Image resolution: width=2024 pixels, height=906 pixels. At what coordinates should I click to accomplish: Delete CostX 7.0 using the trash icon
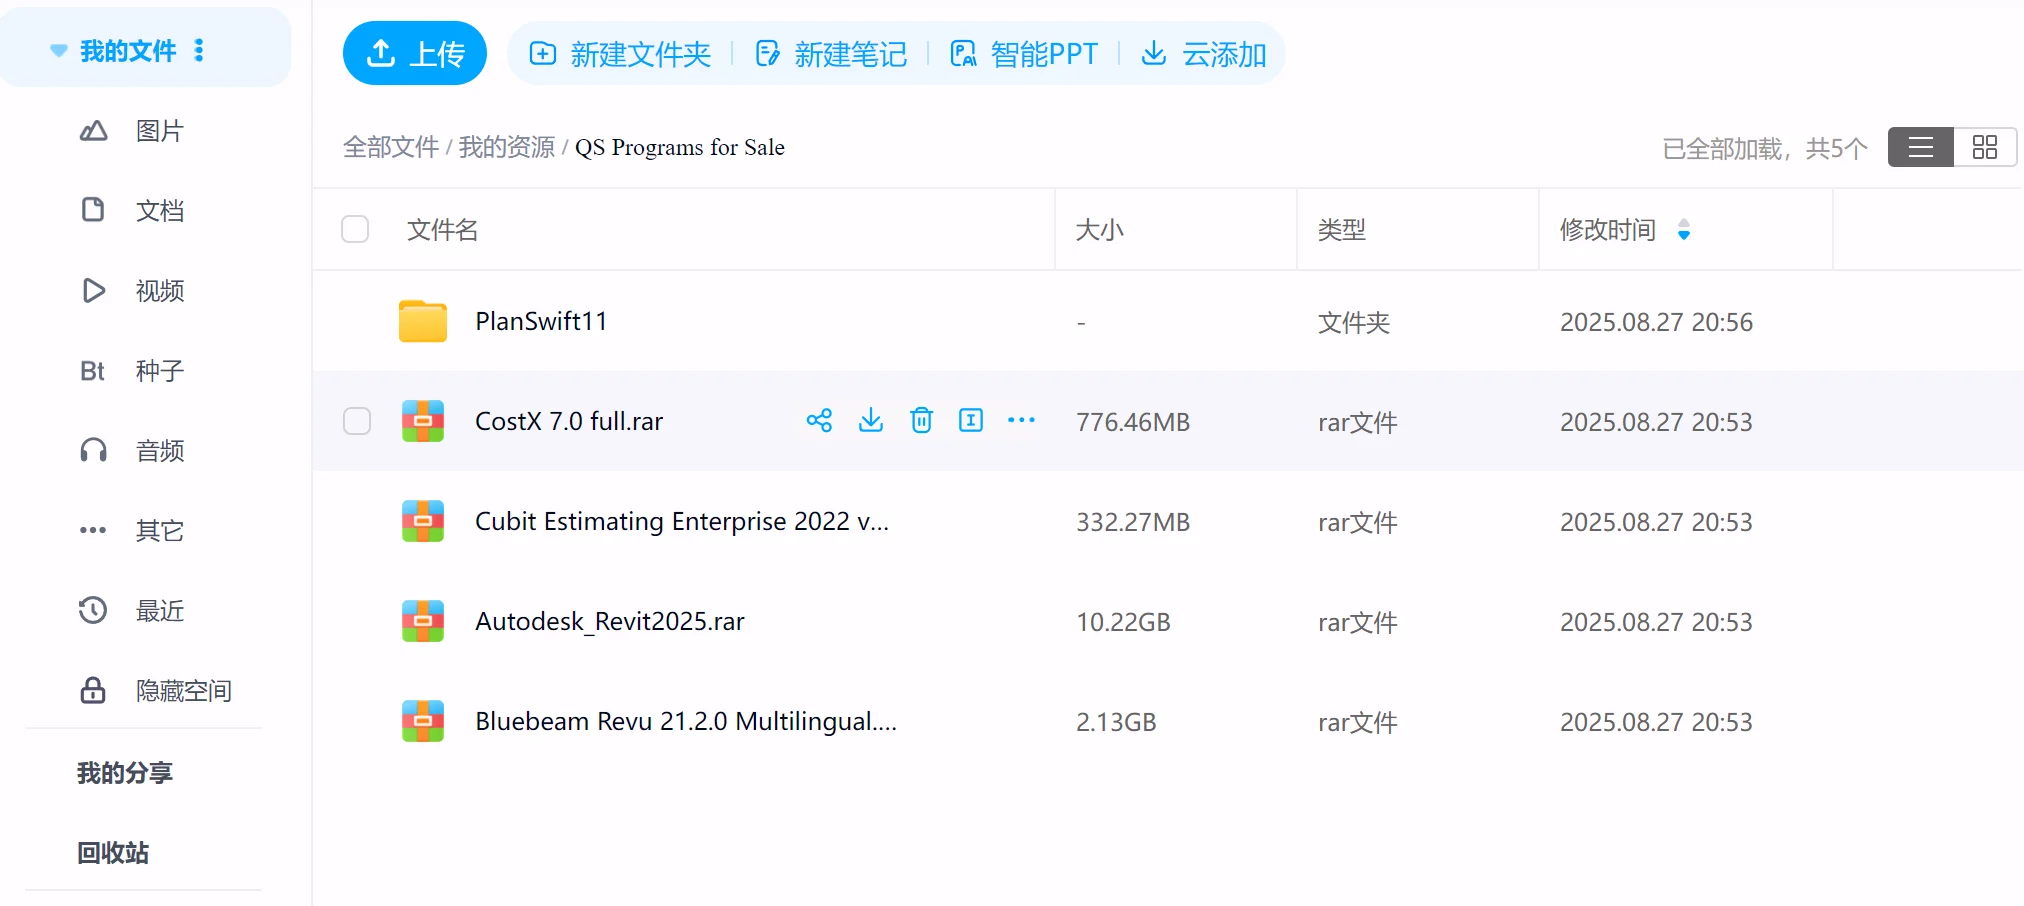(921, 420)
